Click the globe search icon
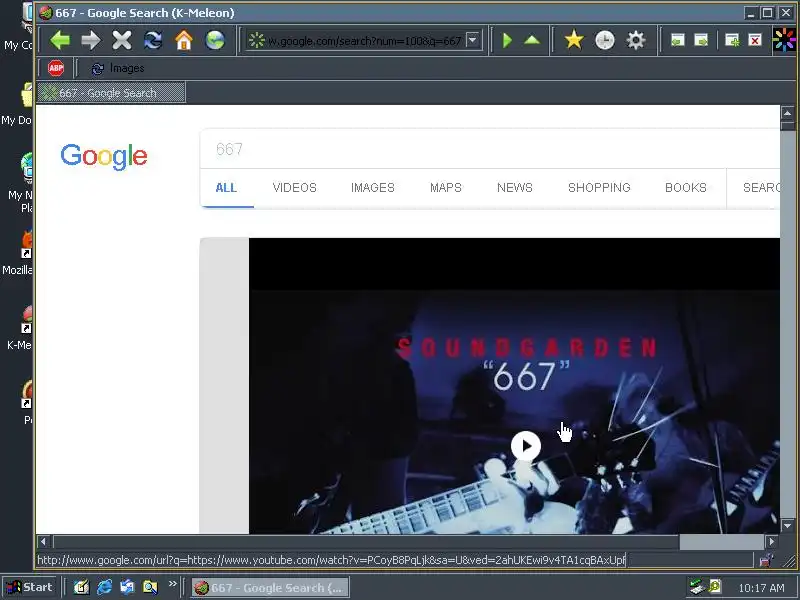The height and width of the screenshot is (600, 800). click(x=215, y=40)
